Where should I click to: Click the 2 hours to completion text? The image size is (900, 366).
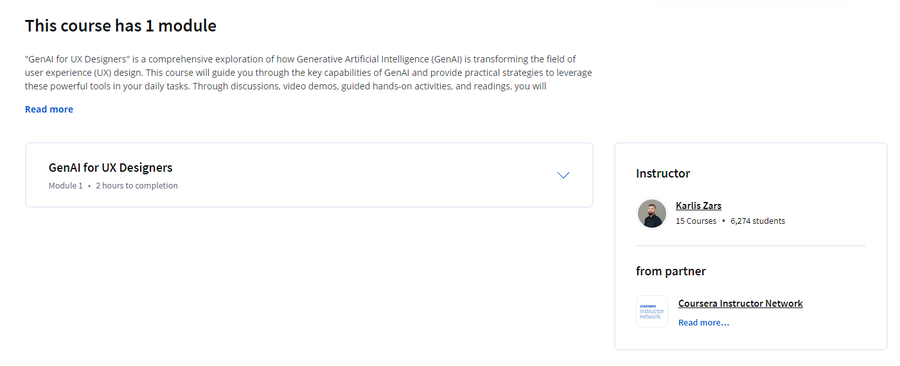click(x=137, y=186)
